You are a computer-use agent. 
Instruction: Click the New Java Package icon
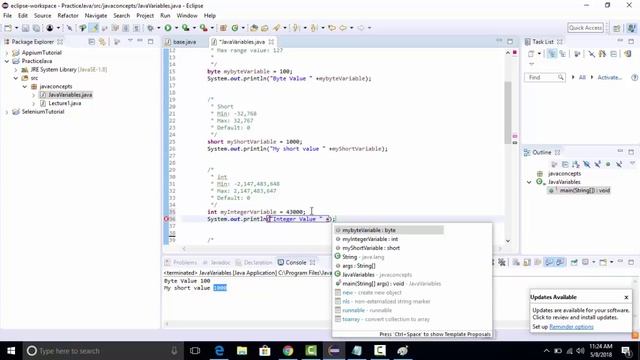click(x=223, y=28)
